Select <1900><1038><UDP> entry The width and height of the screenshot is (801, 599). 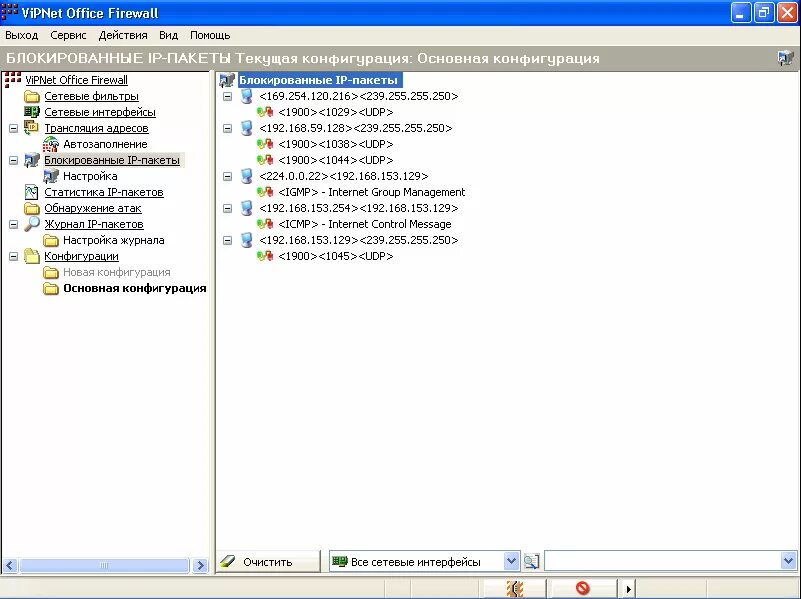click(x=336, y=144)
